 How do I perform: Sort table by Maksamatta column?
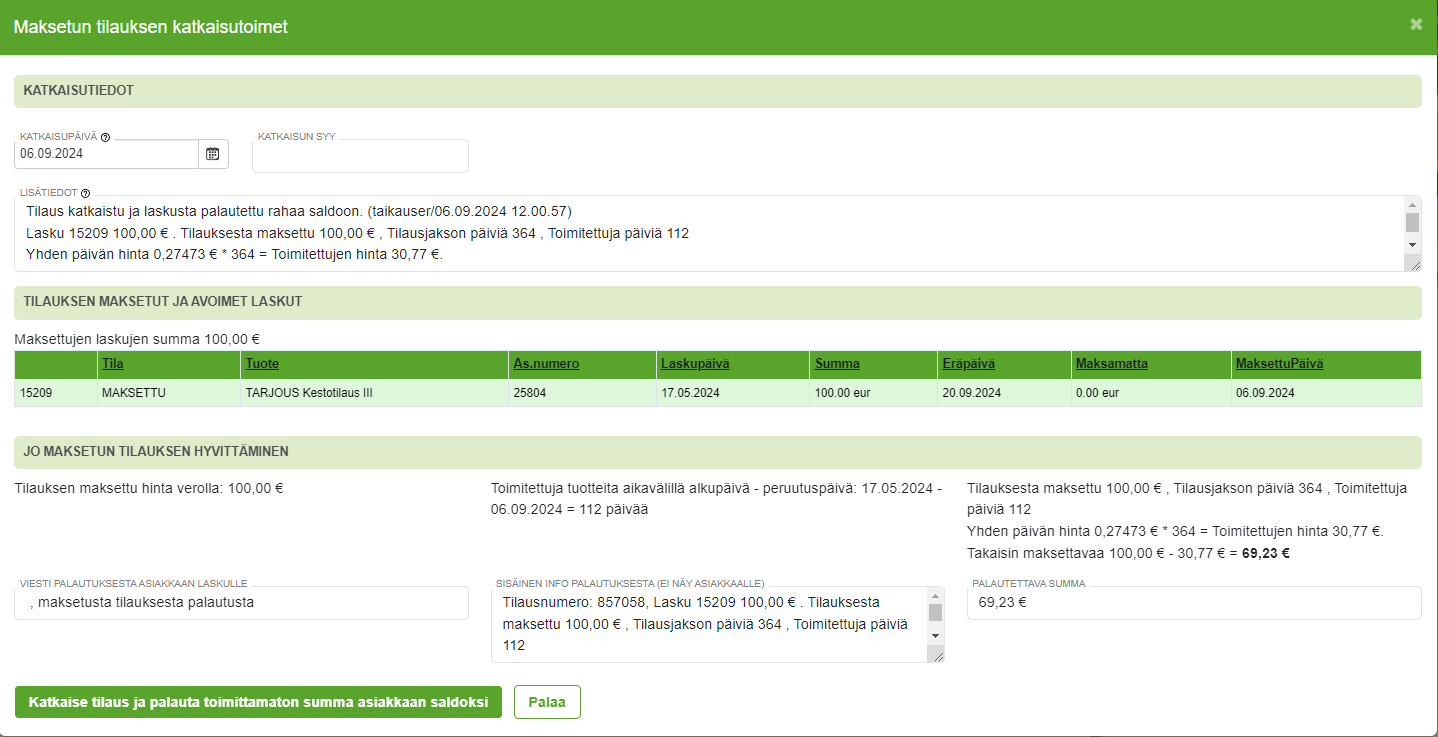[1112, 364]
